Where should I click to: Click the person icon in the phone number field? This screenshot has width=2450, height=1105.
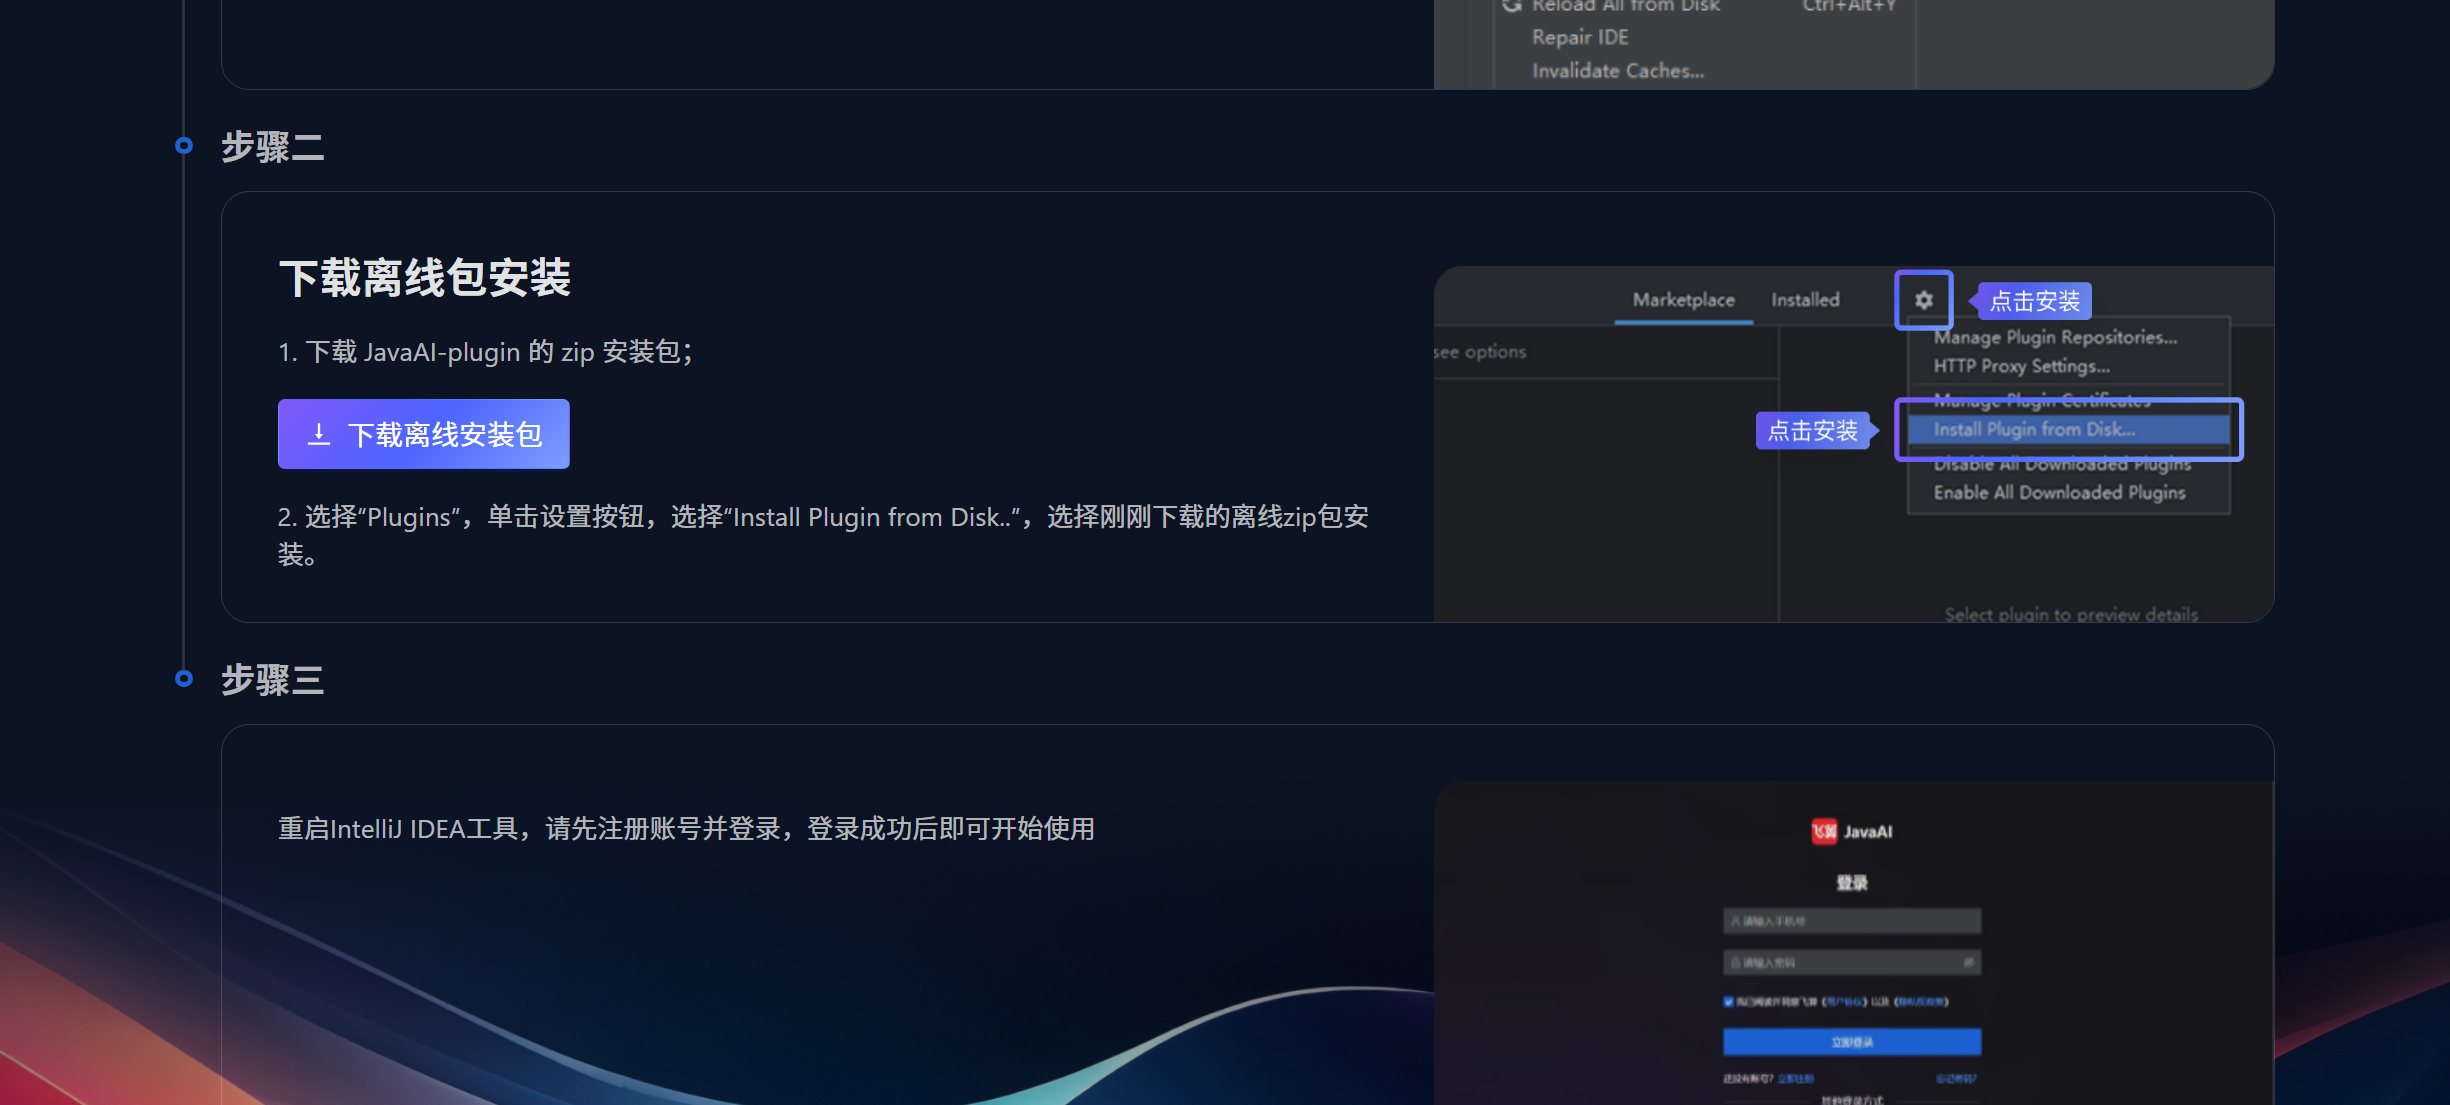(x=1737, y=921)
